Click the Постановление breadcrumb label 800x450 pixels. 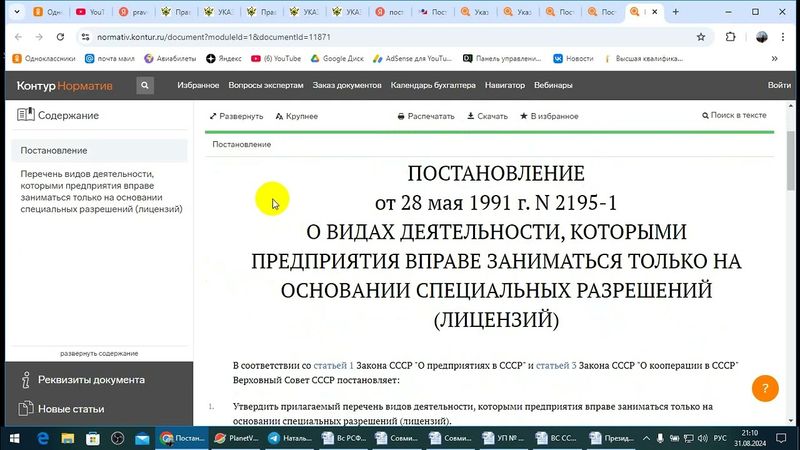tap(241, 144)
